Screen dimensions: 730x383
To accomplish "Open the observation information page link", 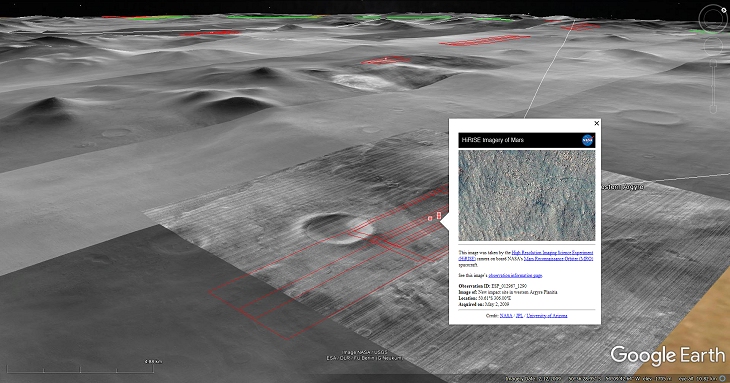I will (x=515, y=275).
